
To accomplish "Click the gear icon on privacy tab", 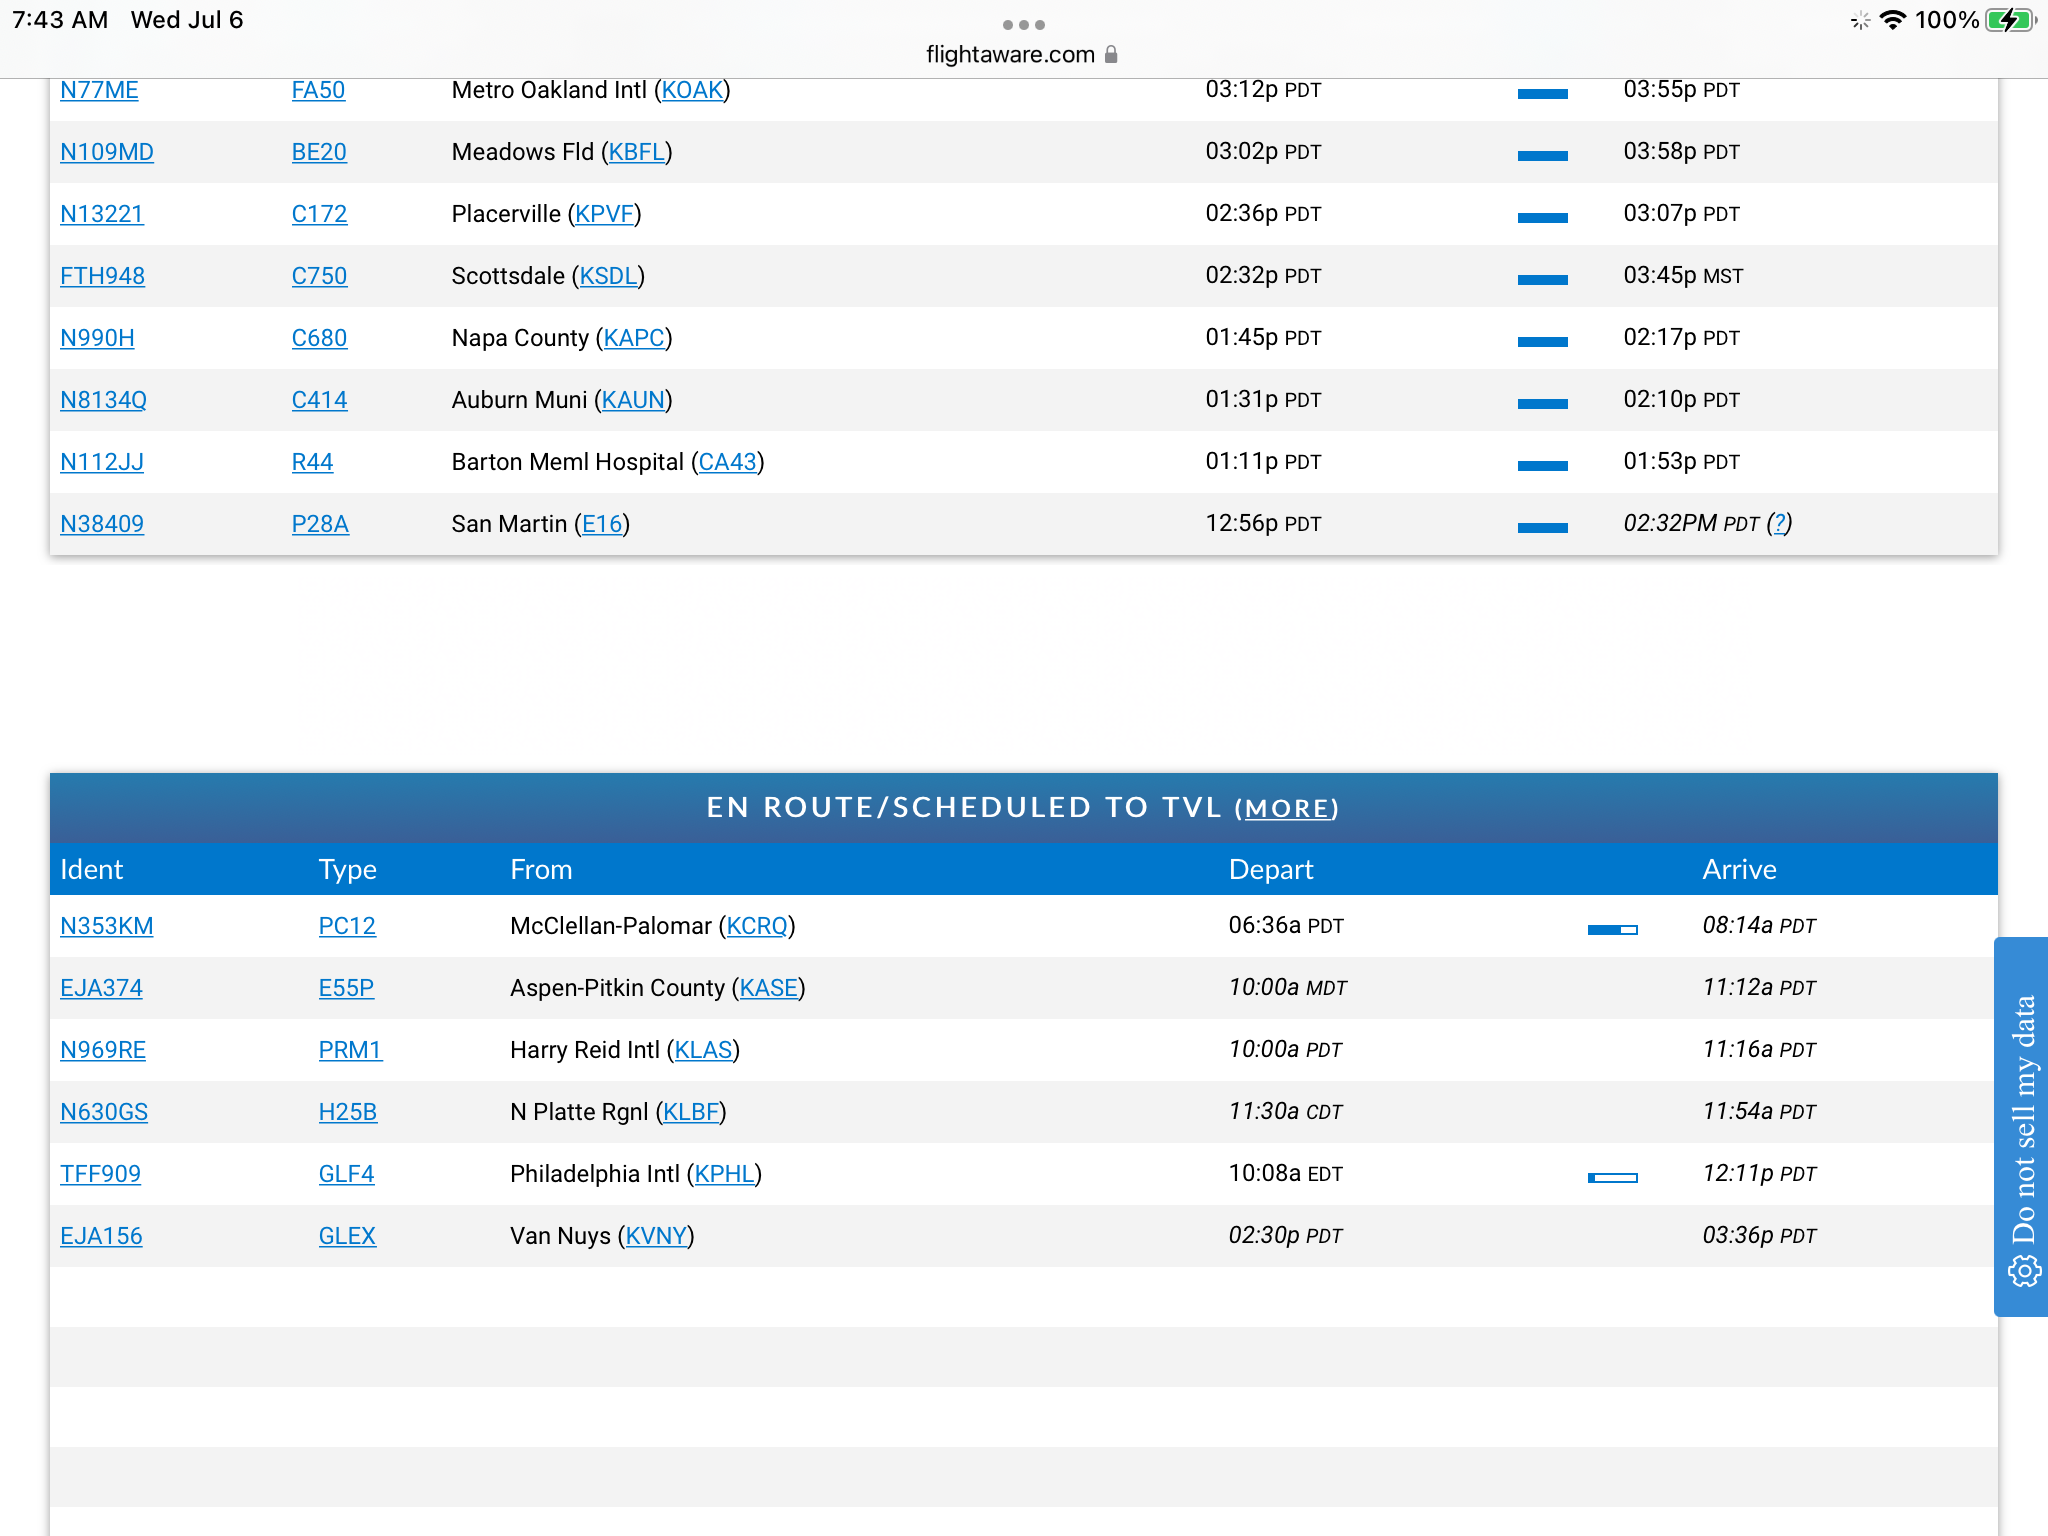I will point(2023,1272).
